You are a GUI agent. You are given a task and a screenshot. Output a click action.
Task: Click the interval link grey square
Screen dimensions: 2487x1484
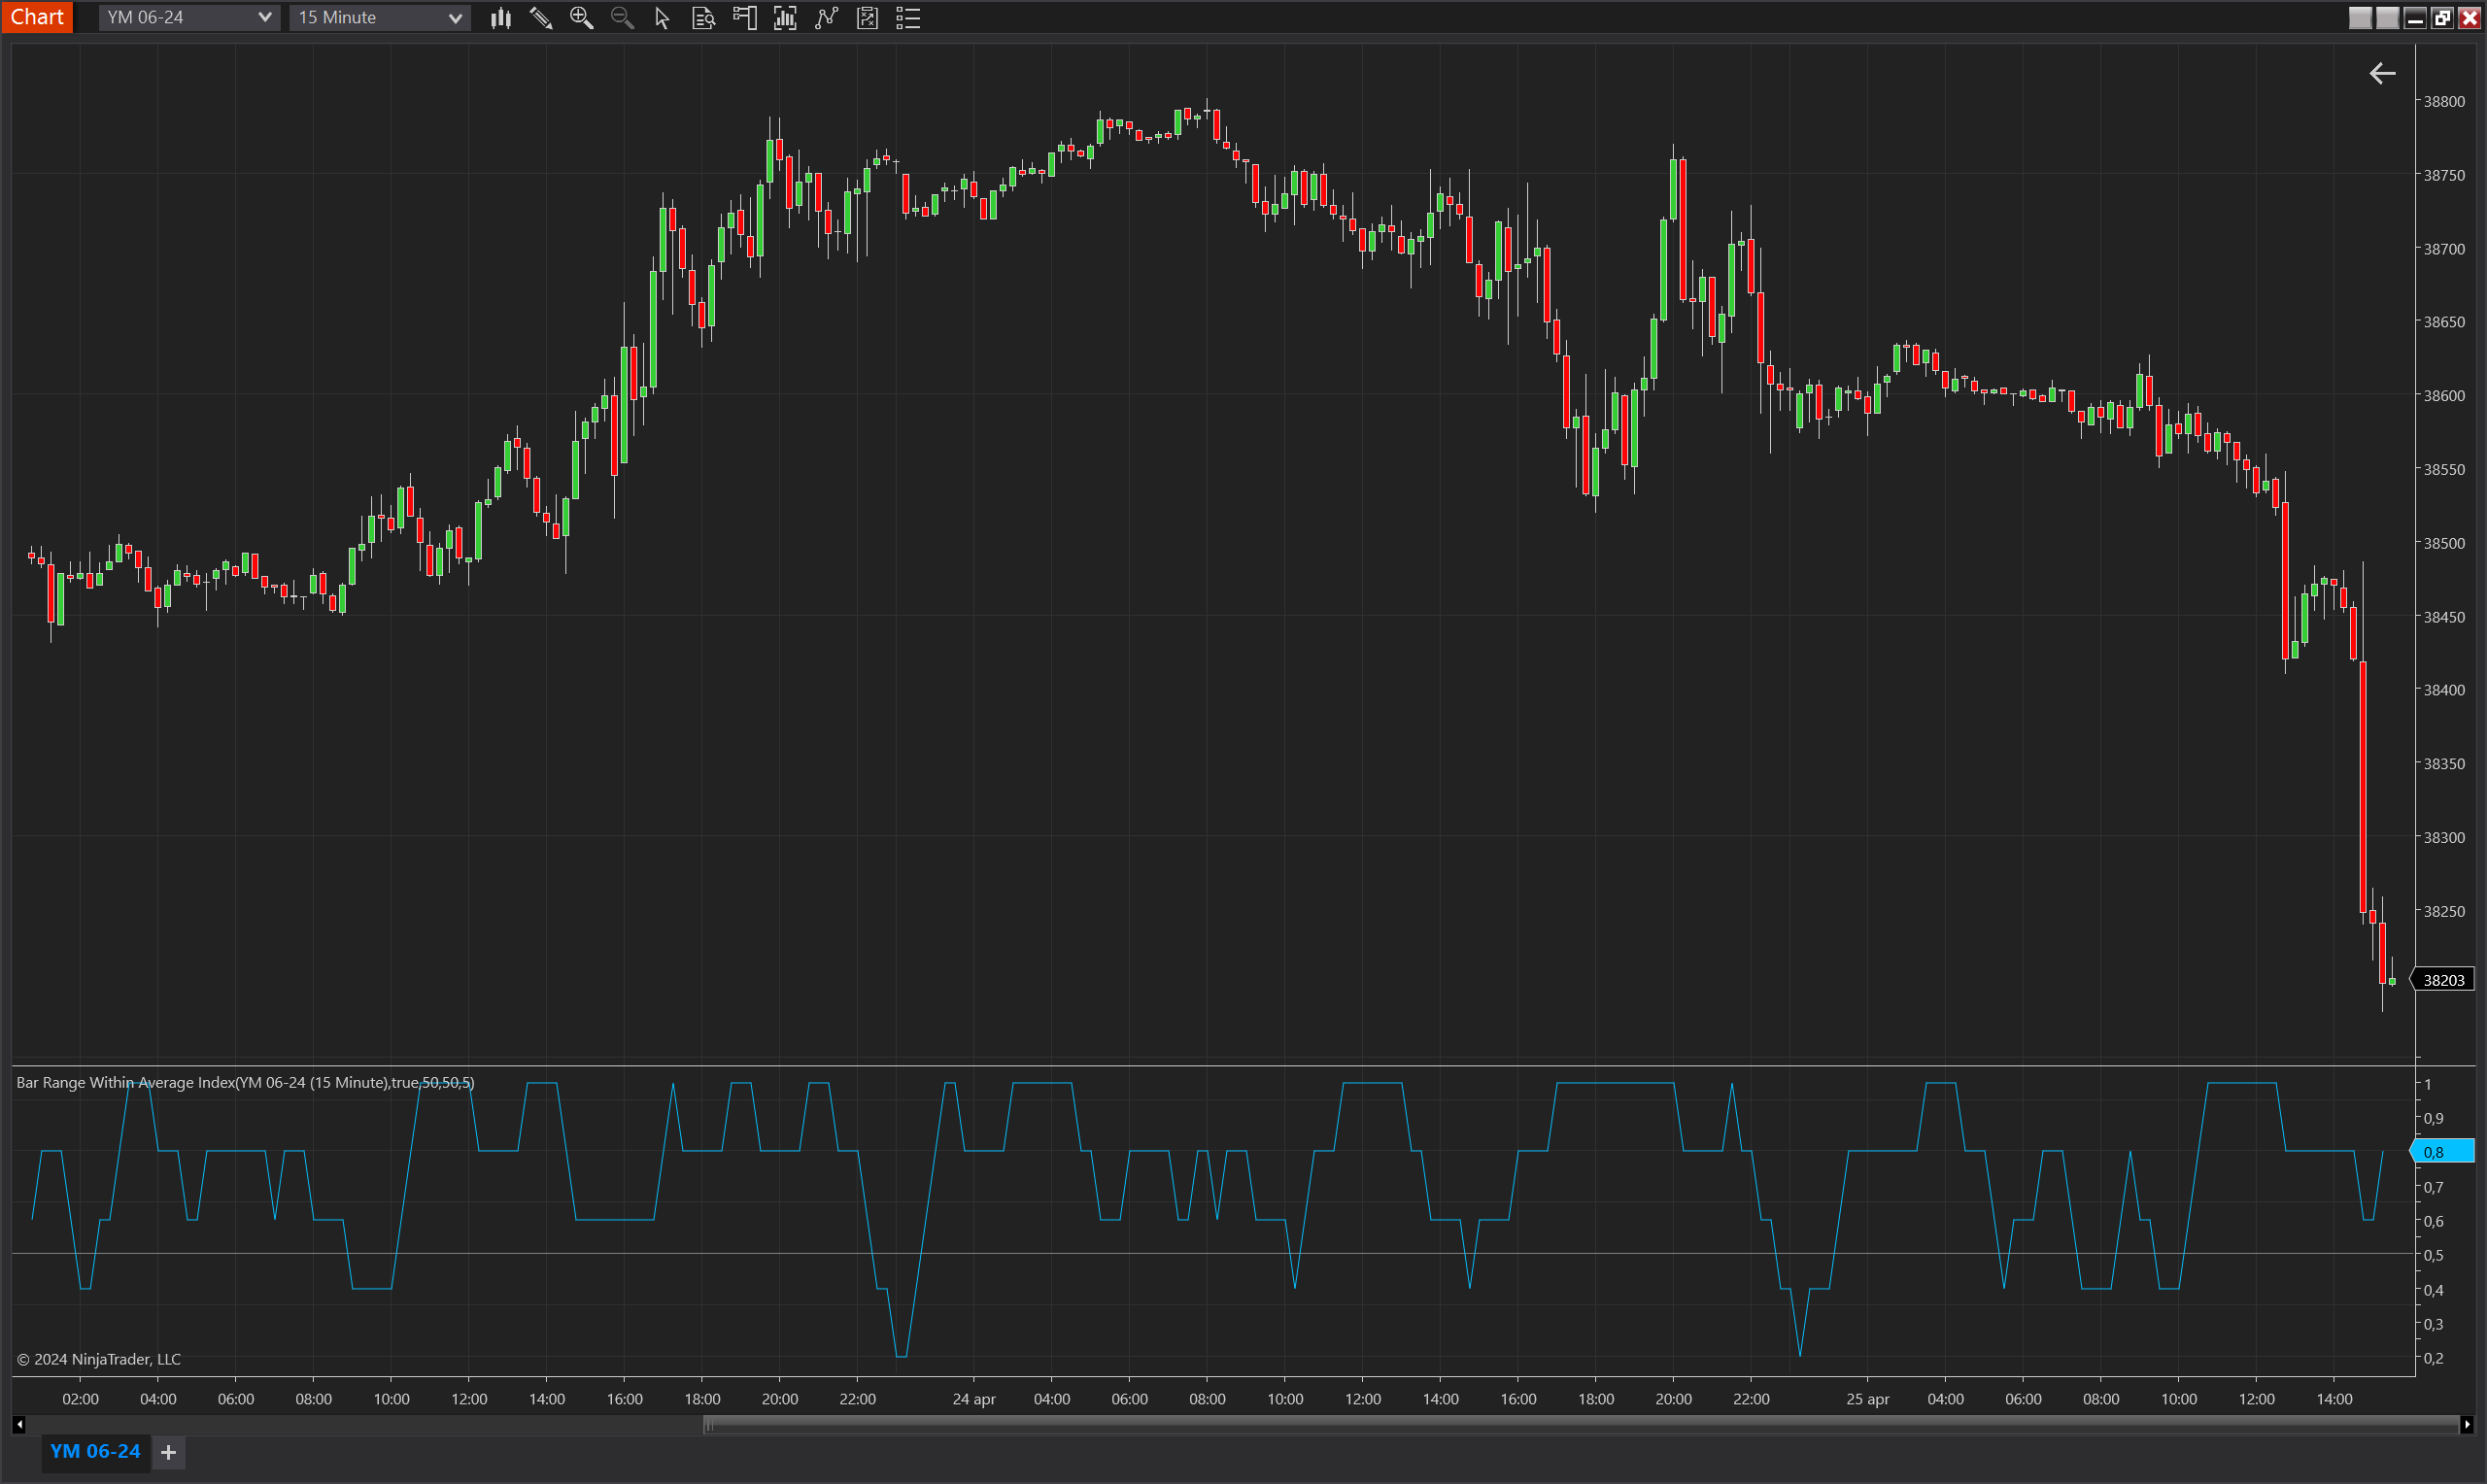pos(2387,18)
